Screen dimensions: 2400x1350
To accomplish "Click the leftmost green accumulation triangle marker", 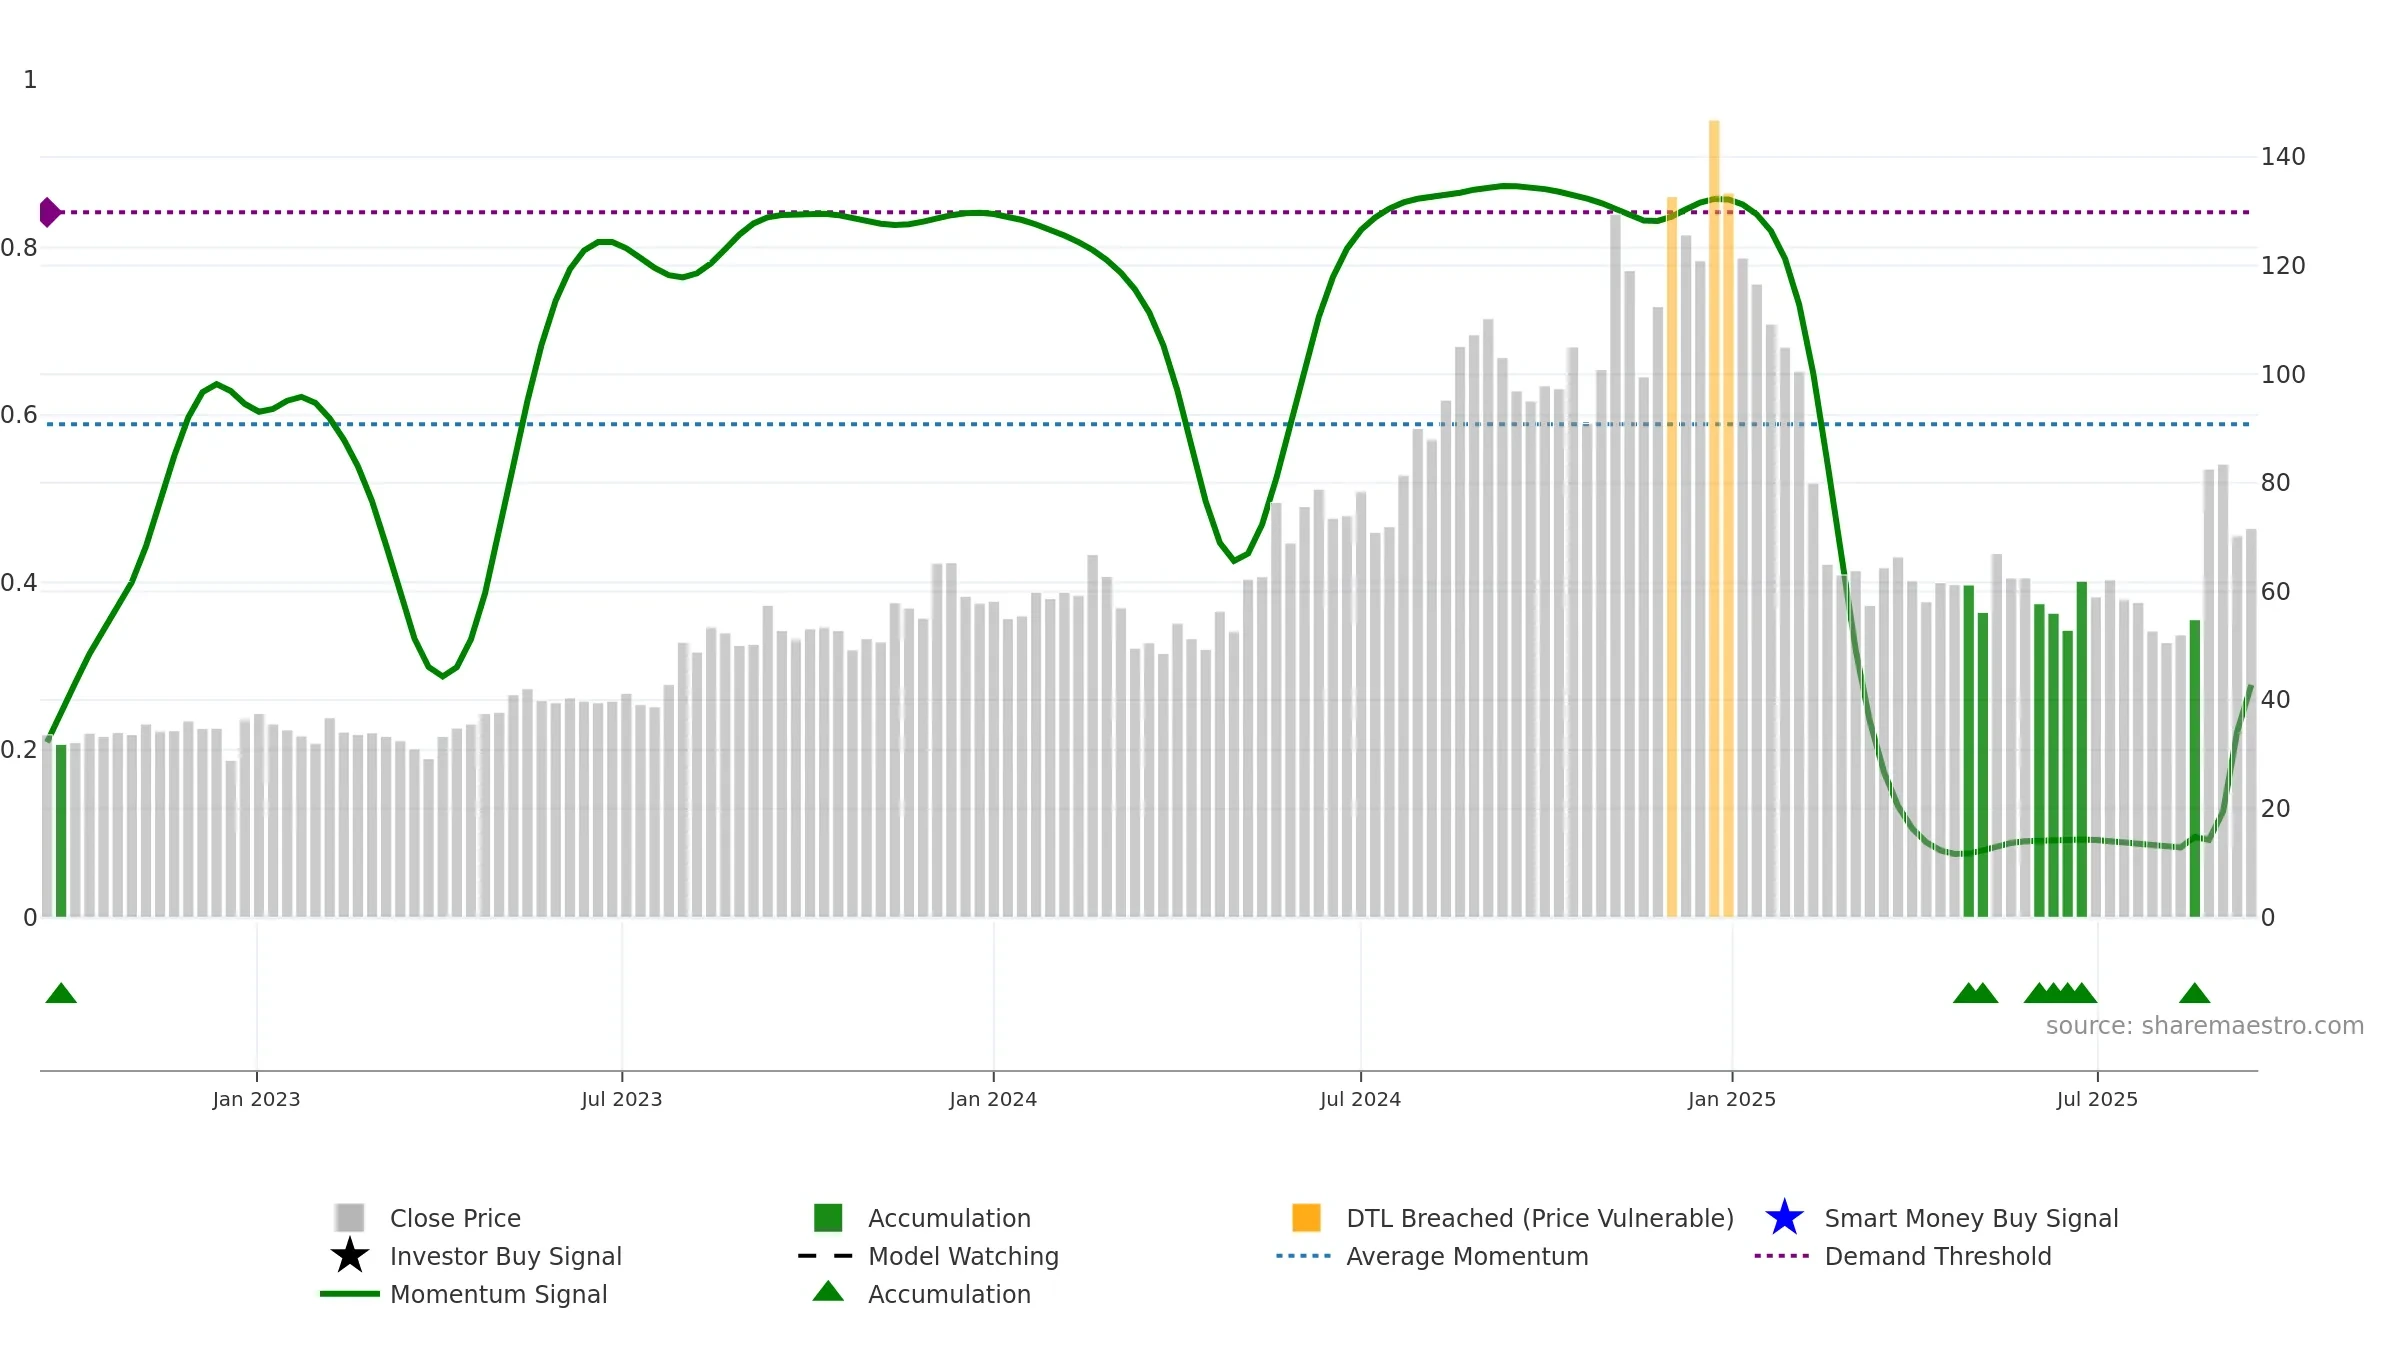I will coord(61,993).
